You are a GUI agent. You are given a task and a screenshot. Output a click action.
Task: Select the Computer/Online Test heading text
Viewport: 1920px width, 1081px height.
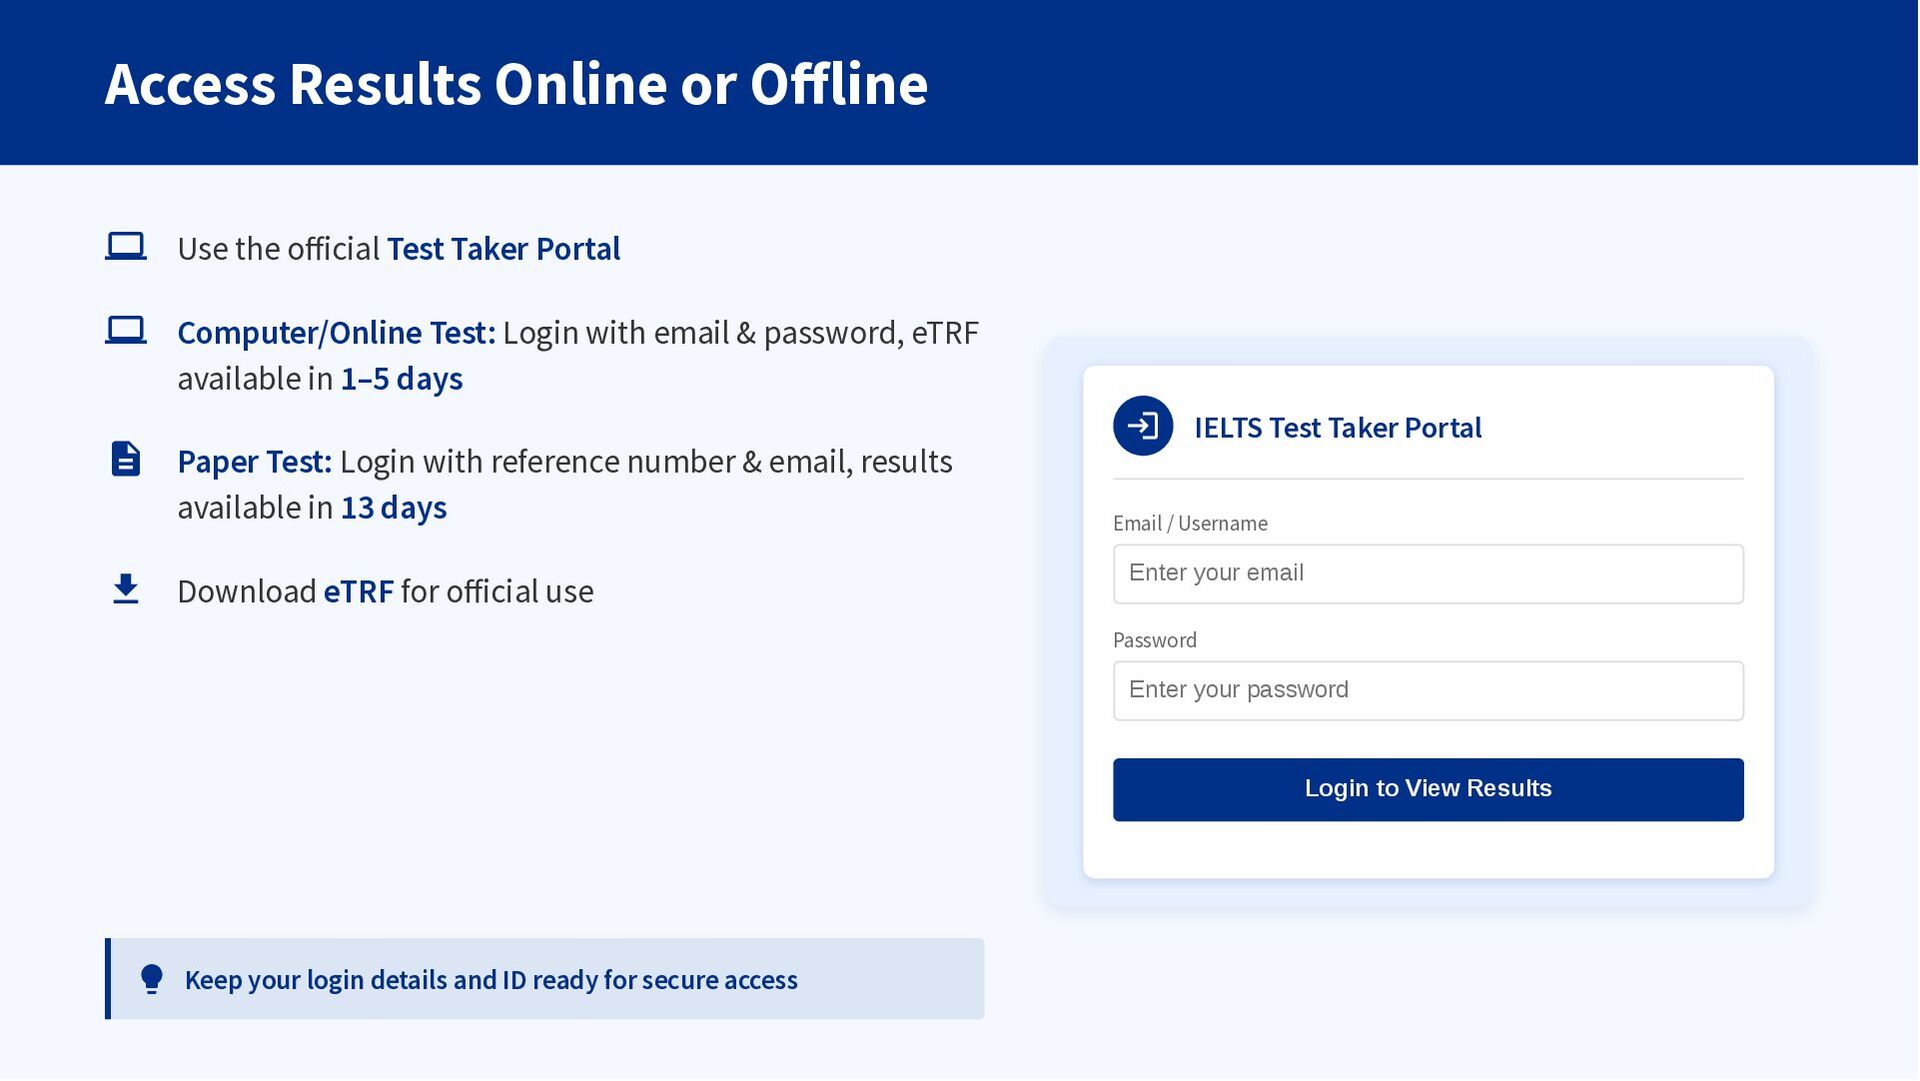[336, 333]
